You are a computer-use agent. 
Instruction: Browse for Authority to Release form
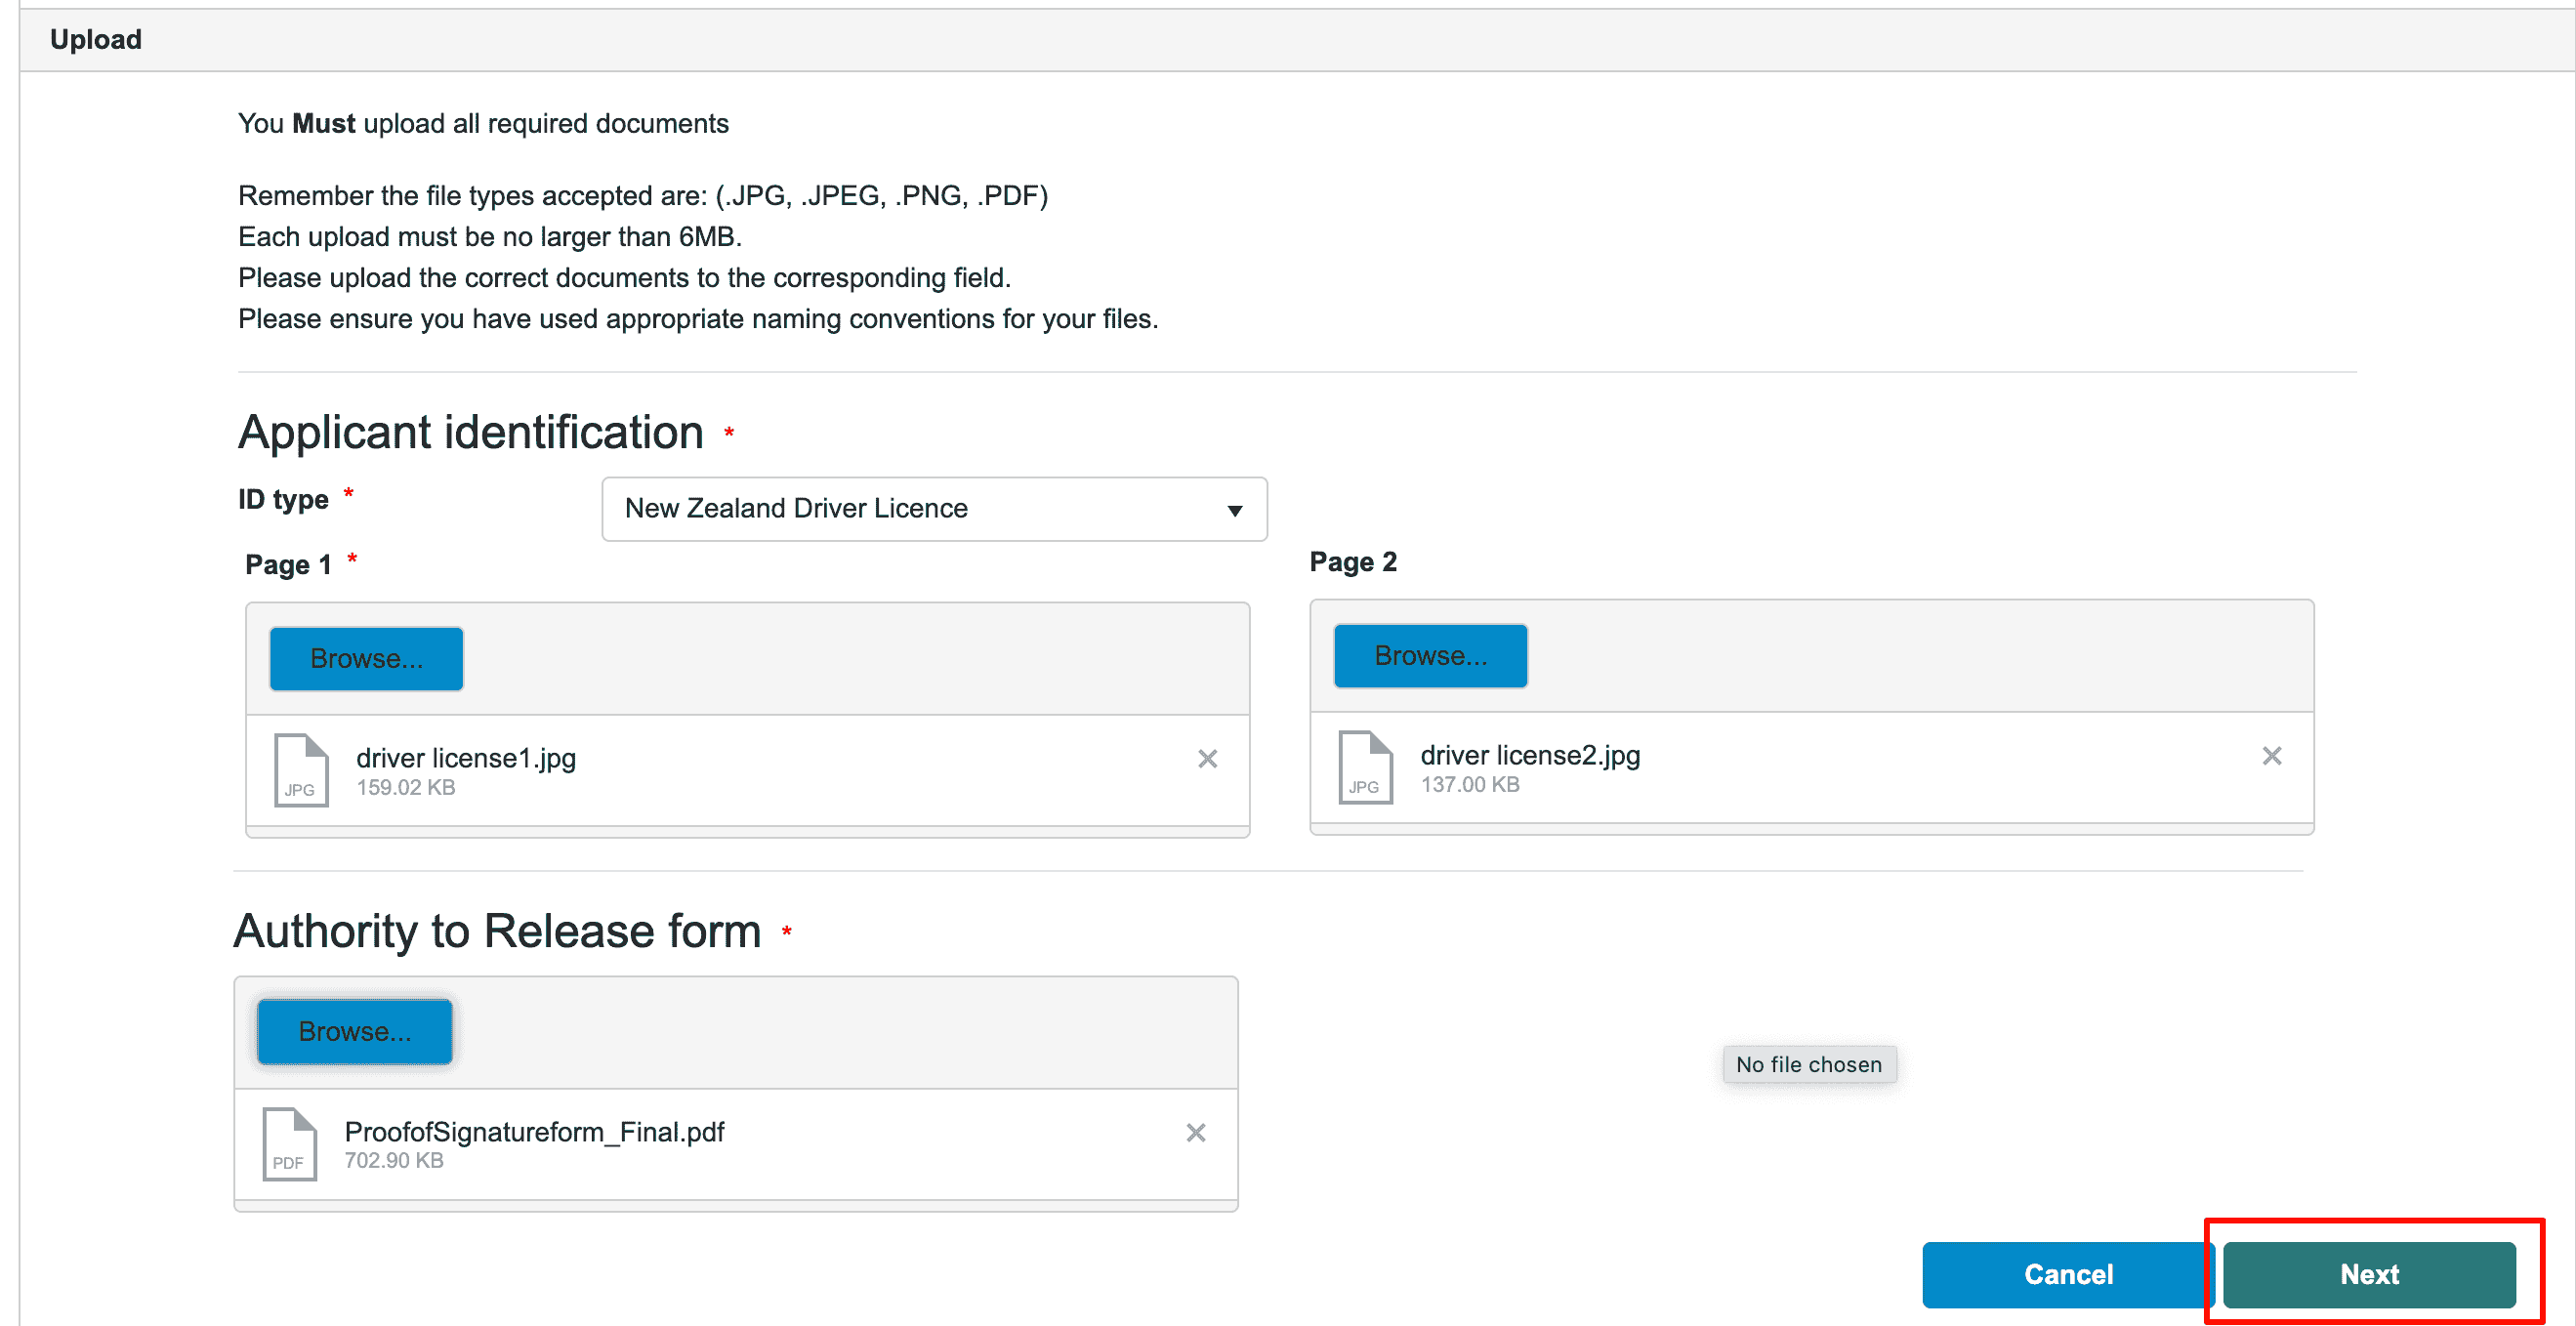tap(354, 1031)
